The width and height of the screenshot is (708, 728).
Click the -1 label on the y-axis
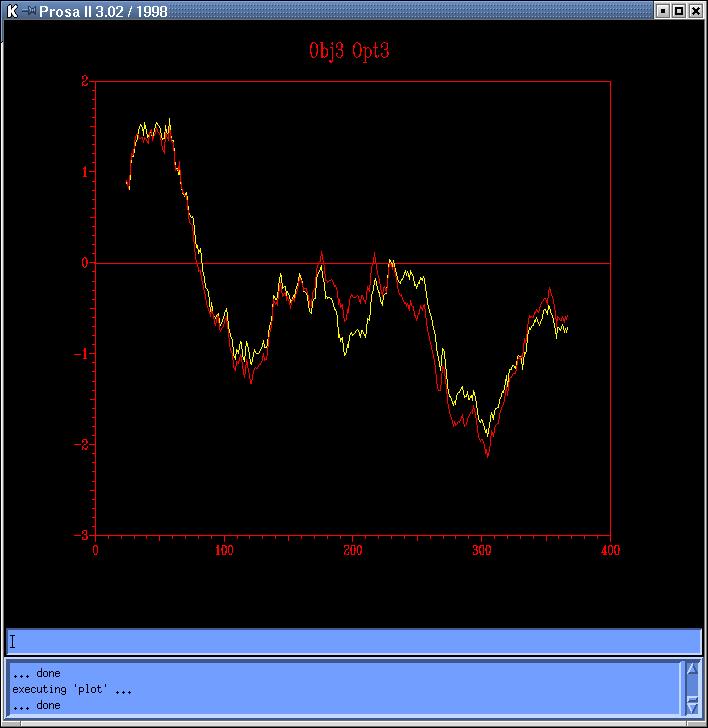click(x=82, y=354)
